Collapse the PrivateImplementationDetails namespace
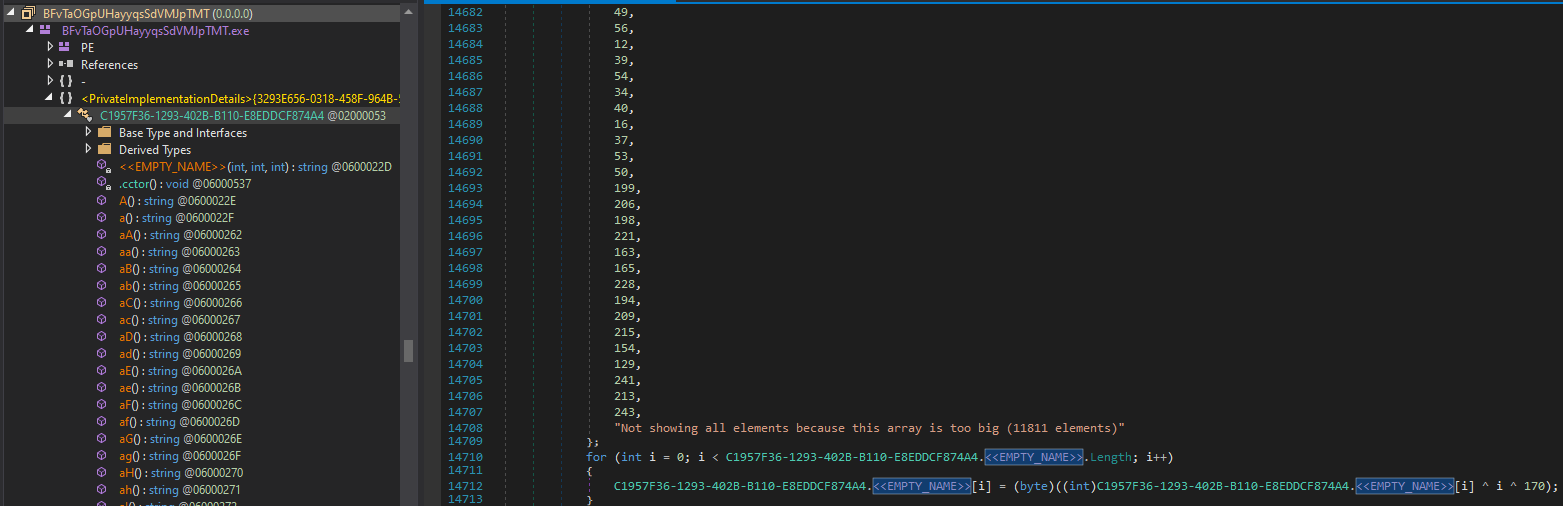 point(48,98)
